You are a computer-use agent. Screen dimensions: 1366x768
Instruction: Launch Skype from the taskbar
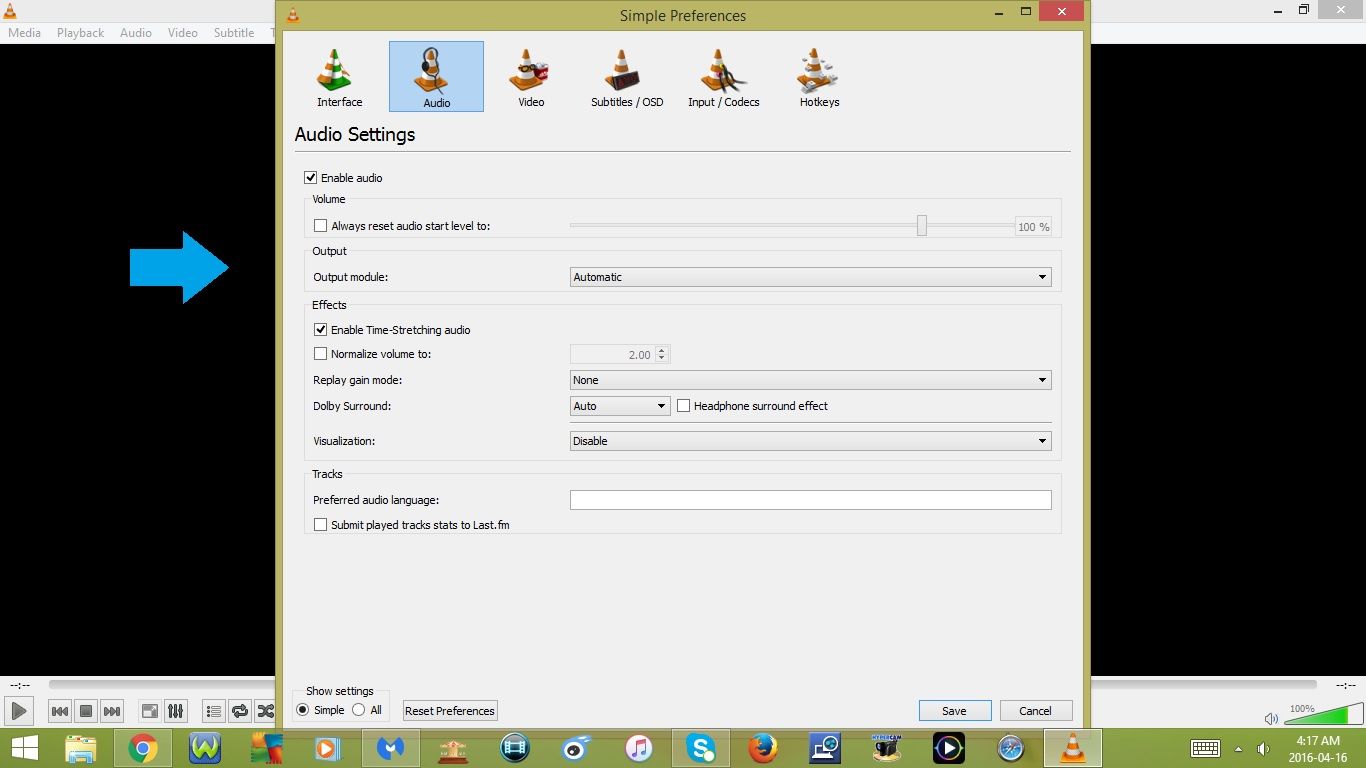click(x=701, y=747)
